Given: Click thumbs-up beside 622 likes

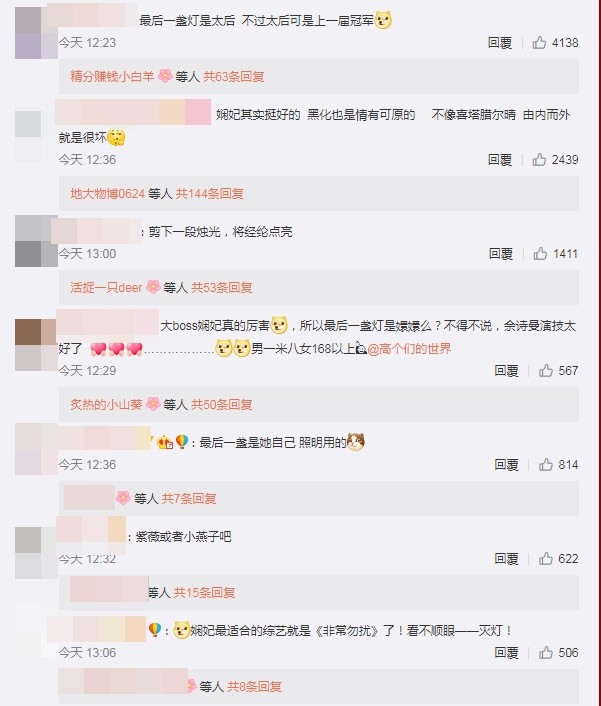Looking at the screenshot, I should pos(546,559).
